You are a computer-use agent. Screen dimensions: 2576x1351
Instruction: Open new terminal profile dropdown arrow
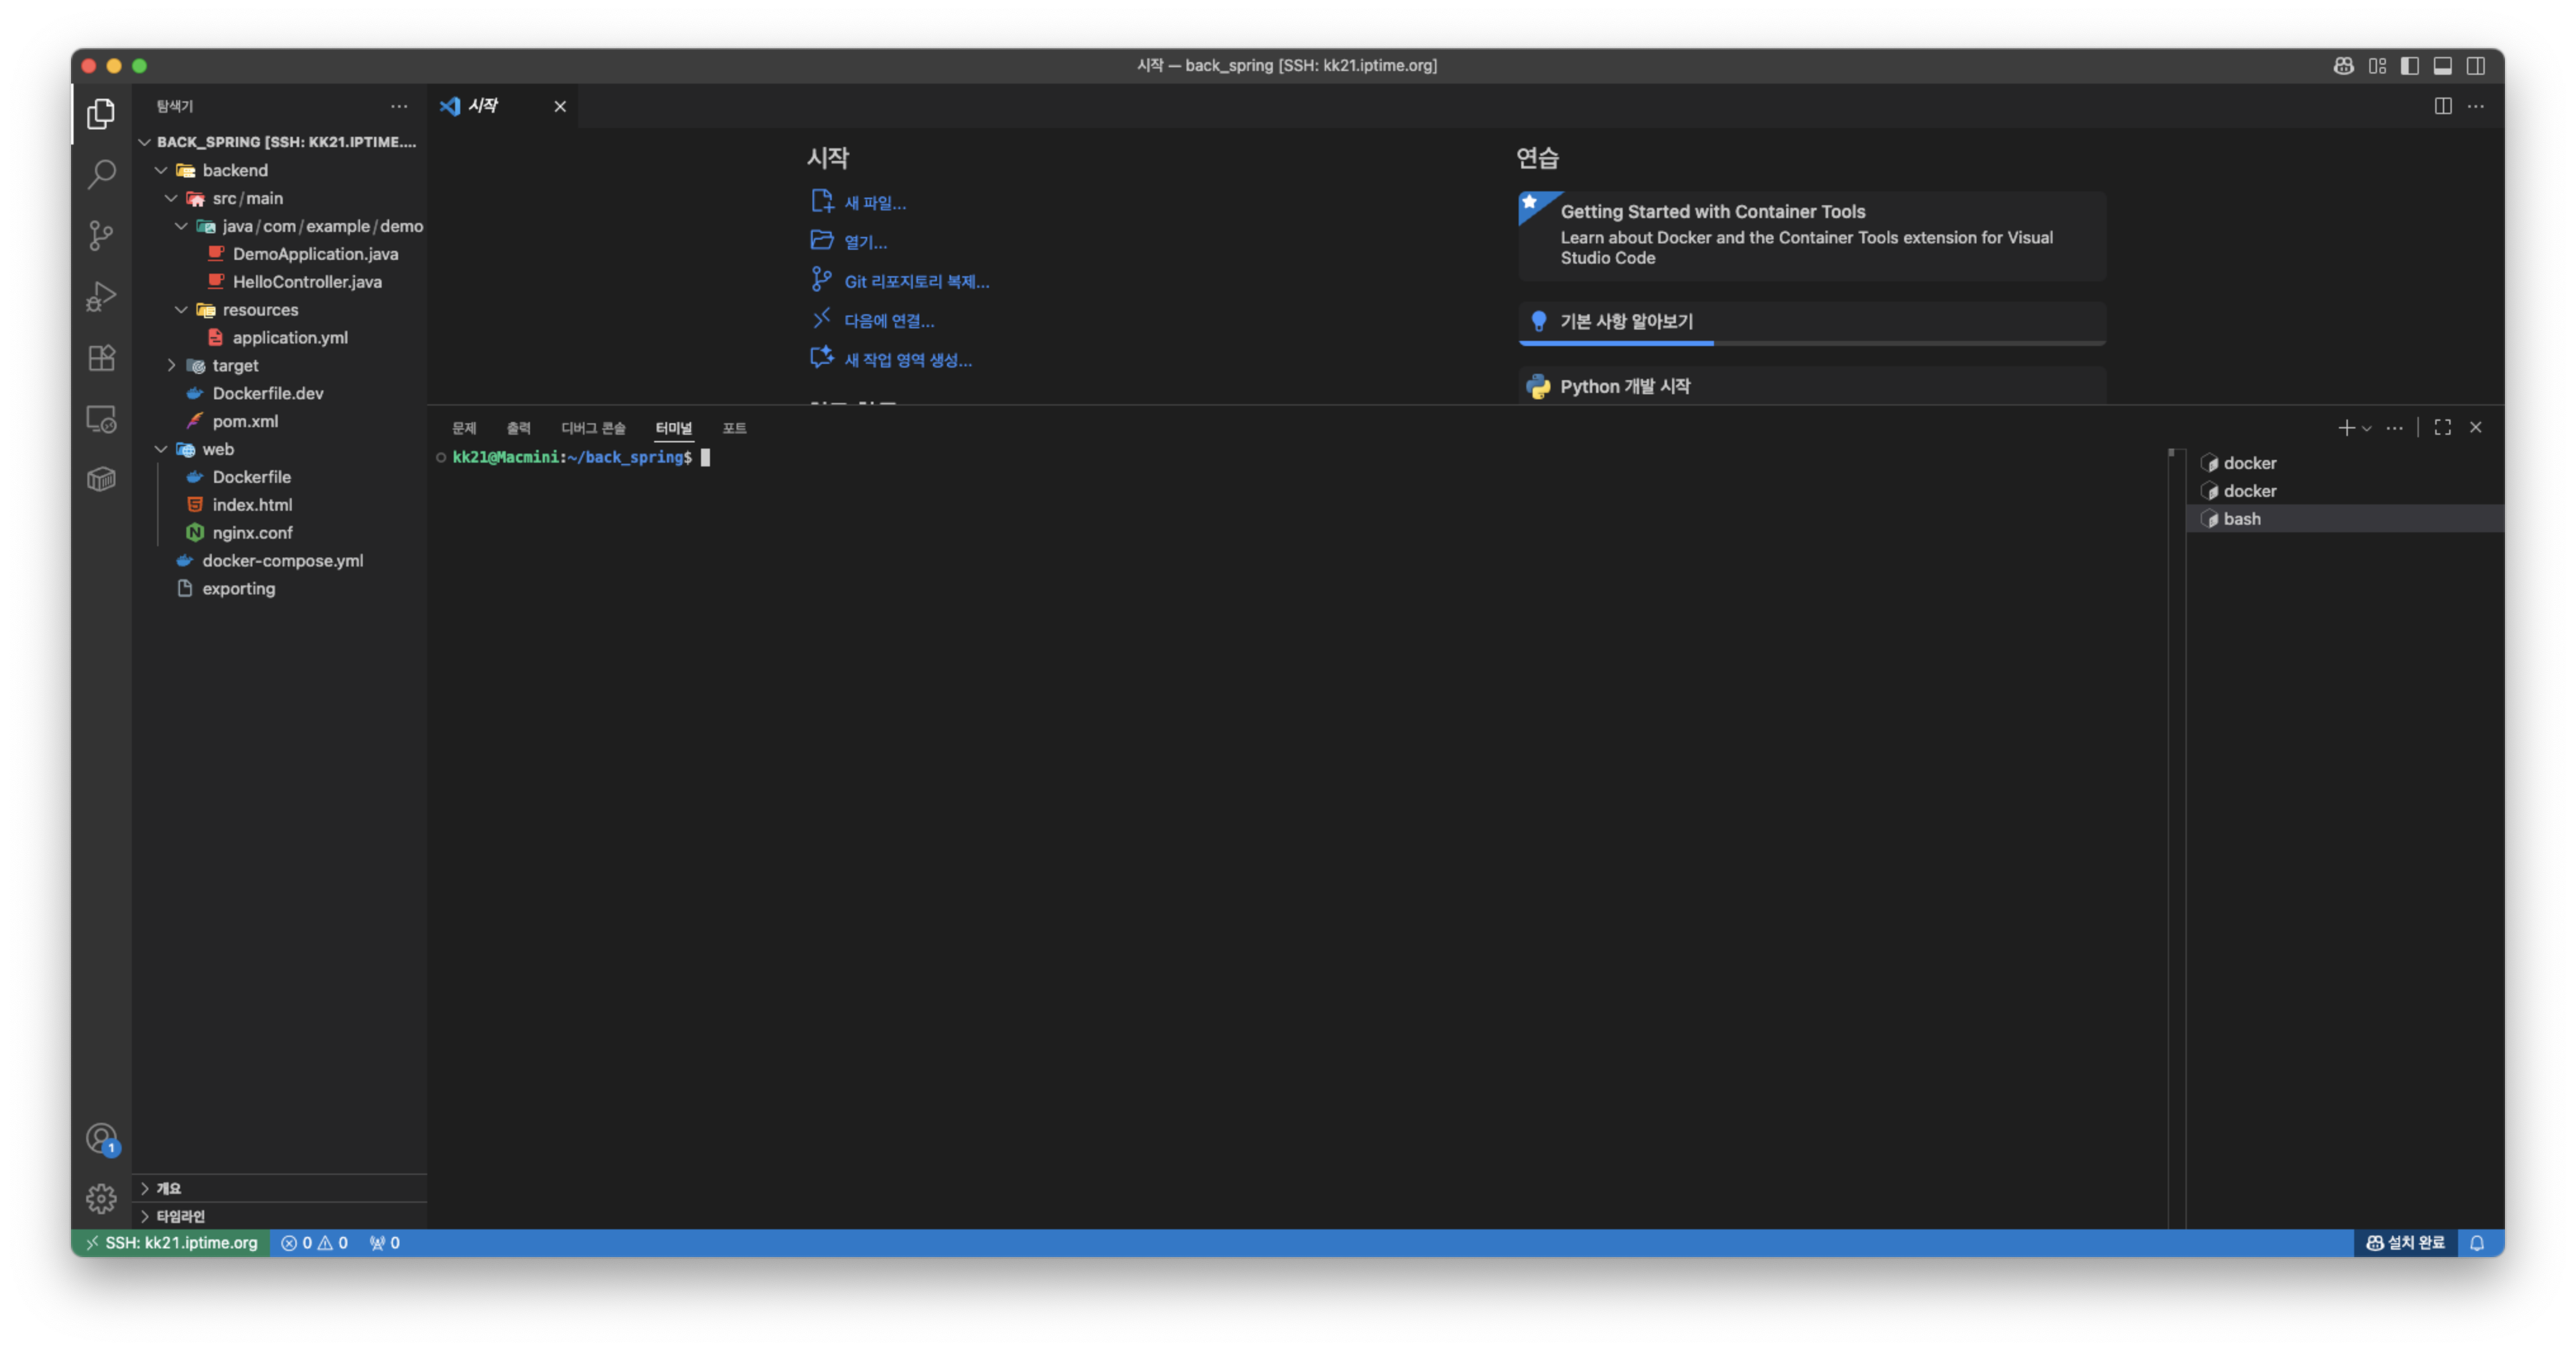click(2367, 428)
